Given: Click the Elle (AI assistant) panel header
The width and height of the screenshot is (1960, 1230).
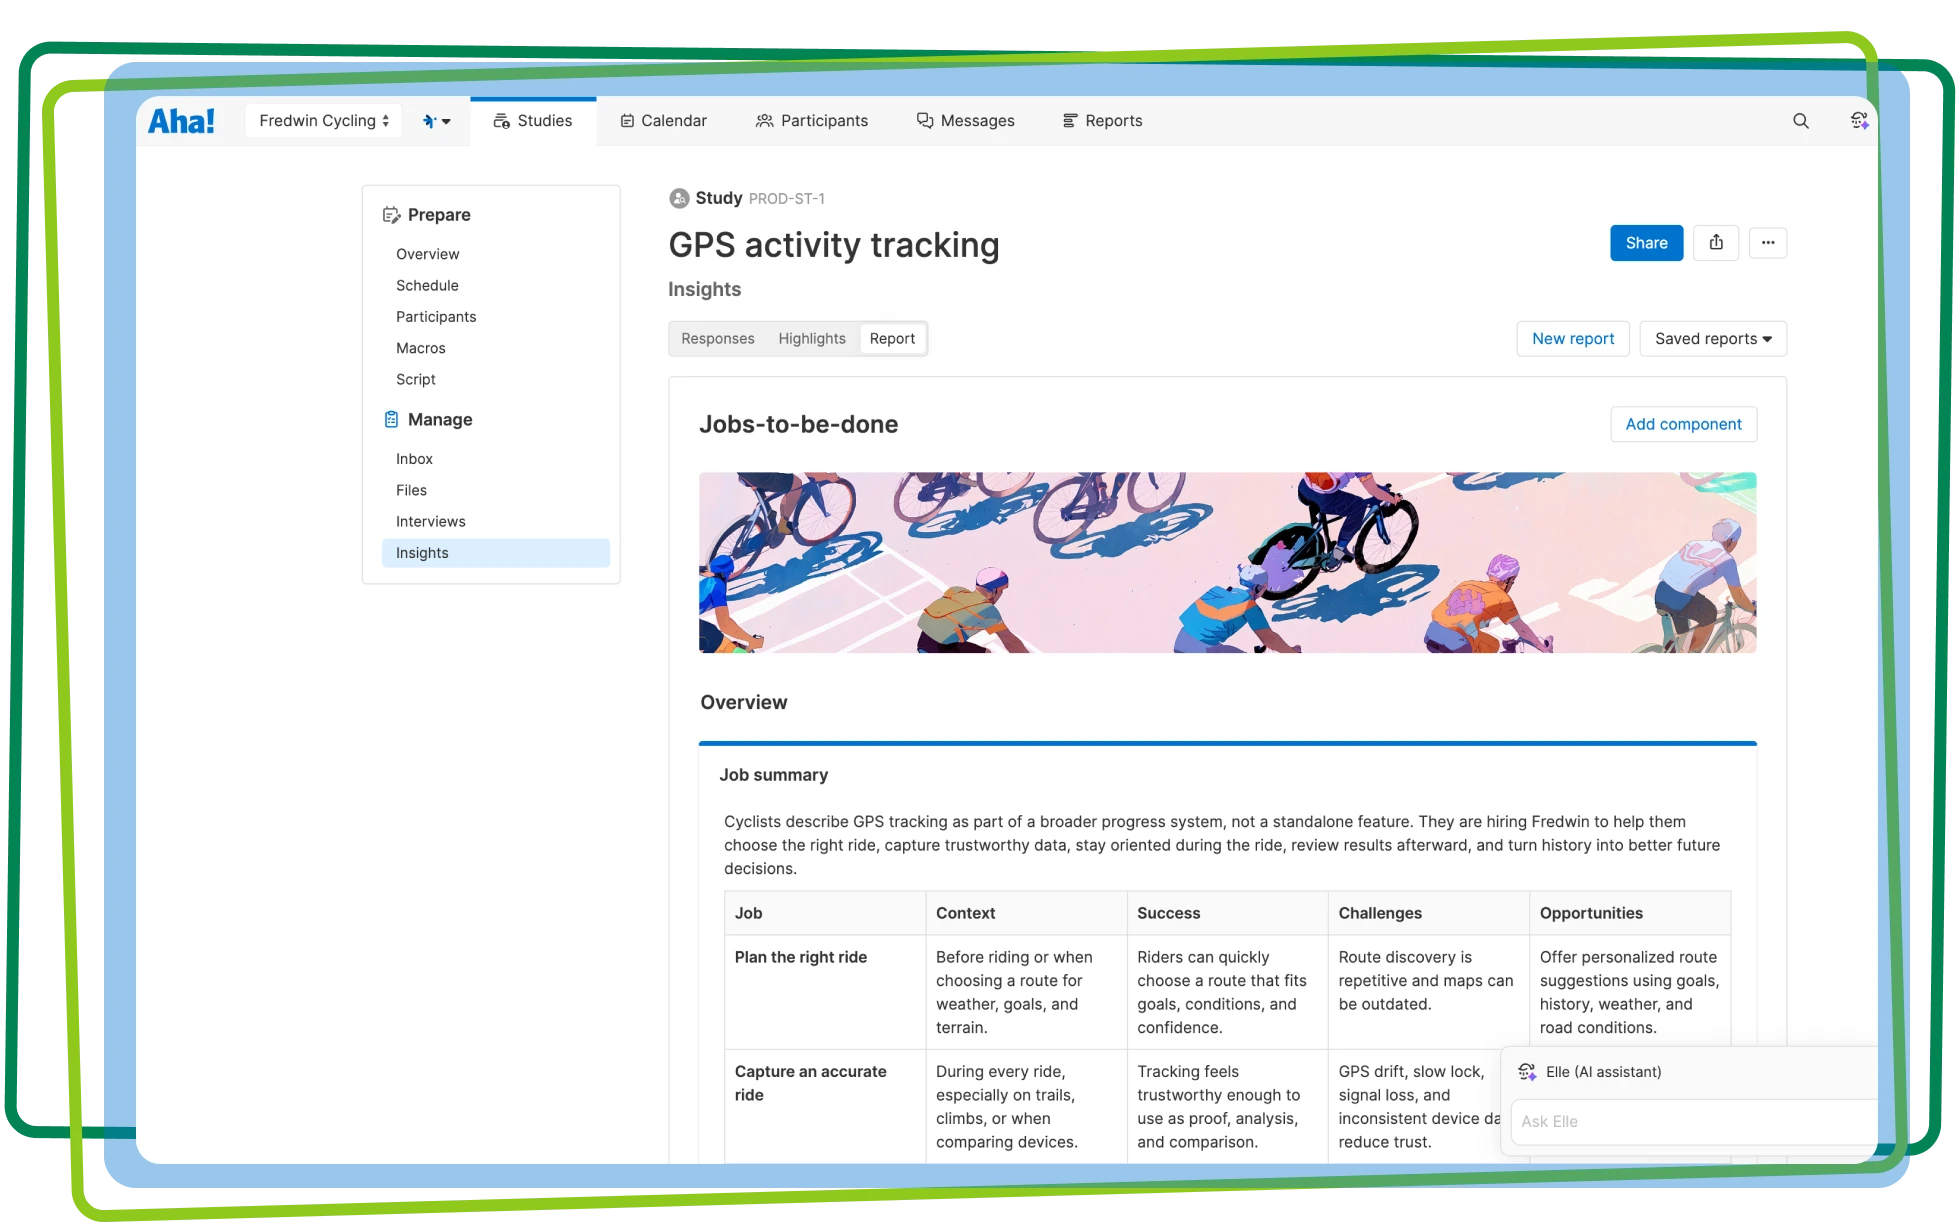Looking at the screenshot, I should (x=1603, y=1072).
